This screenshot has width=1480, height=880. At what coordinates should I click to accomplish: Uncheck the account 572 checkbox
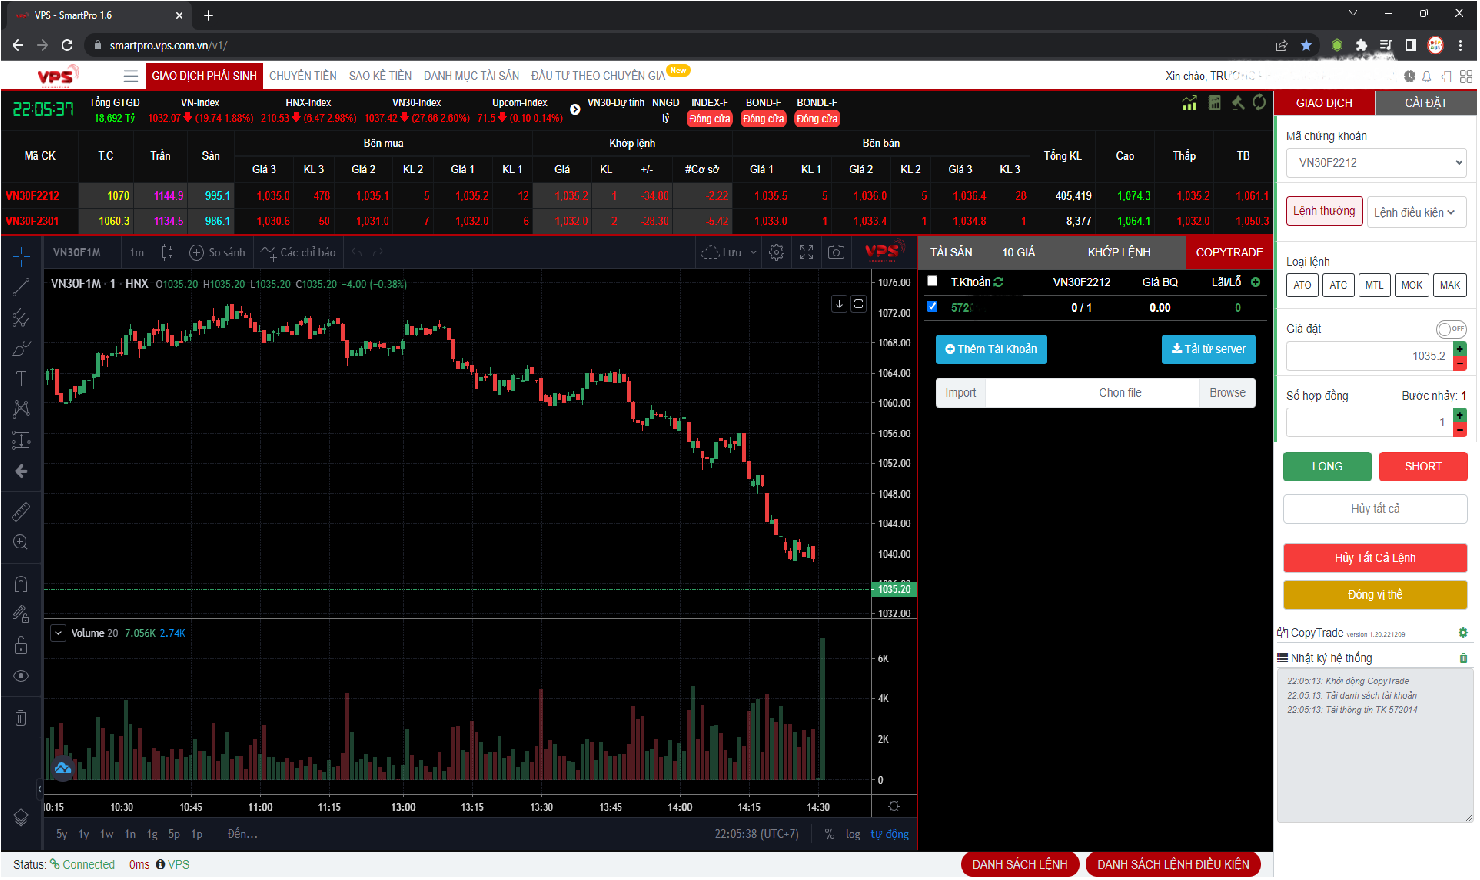tap(932, 307)
